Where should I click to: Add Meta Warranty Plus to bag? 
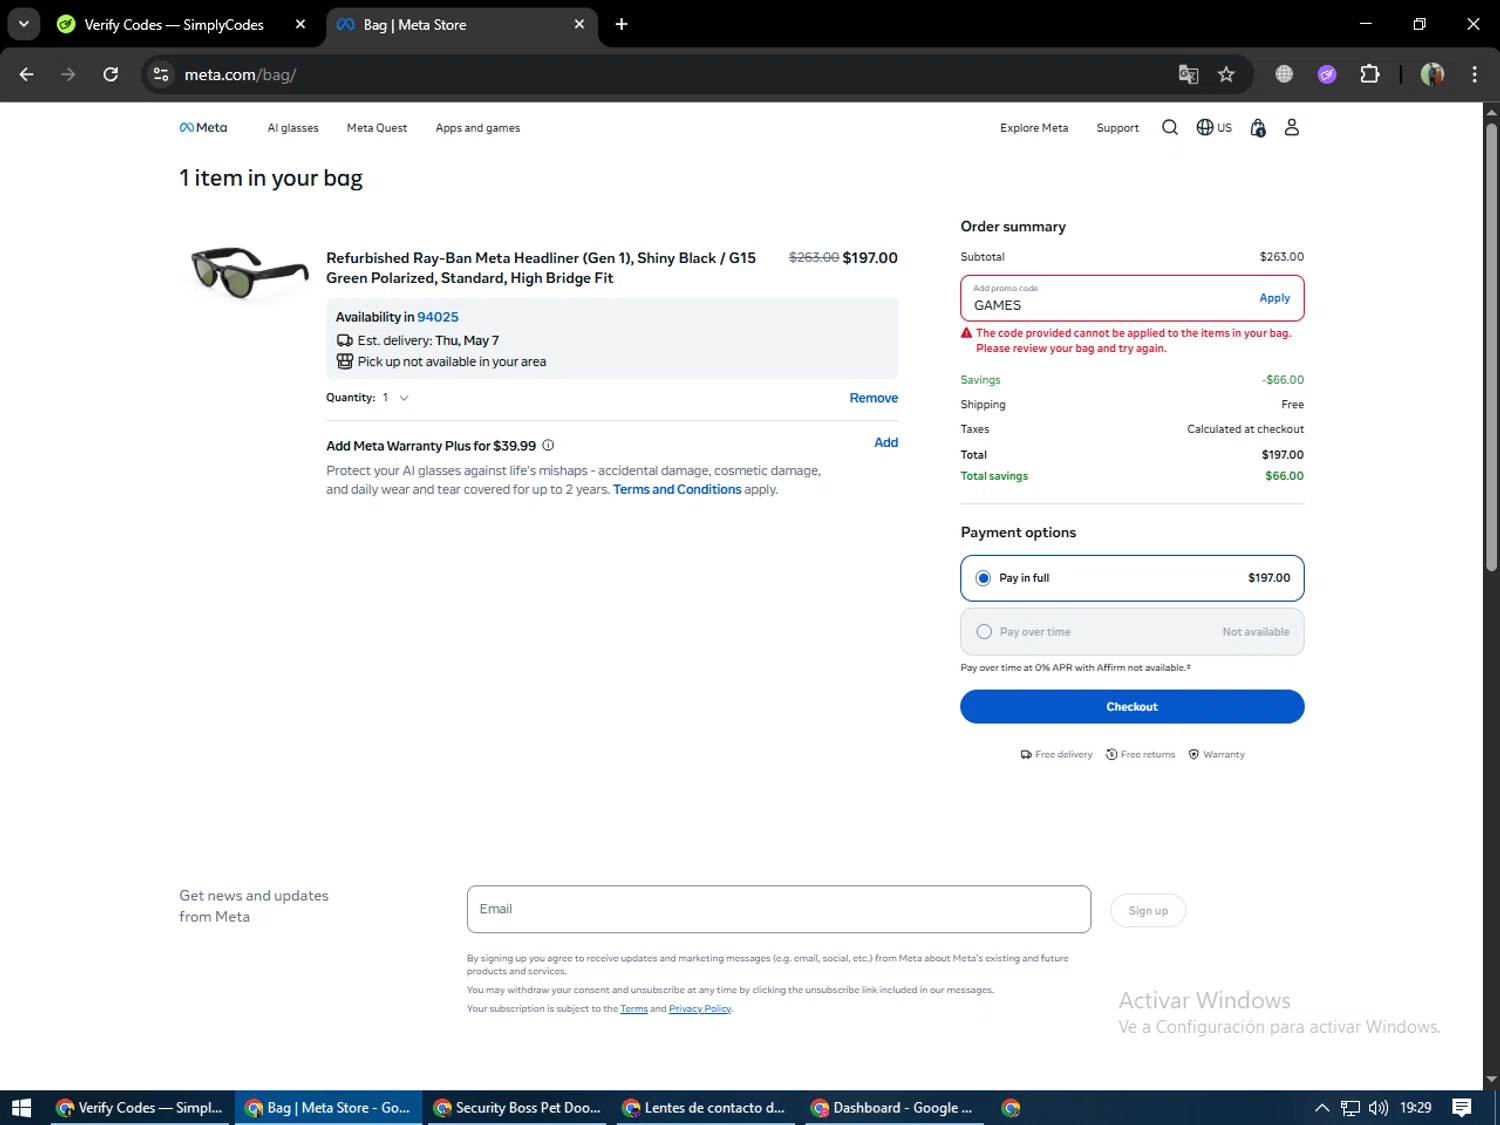886,443
